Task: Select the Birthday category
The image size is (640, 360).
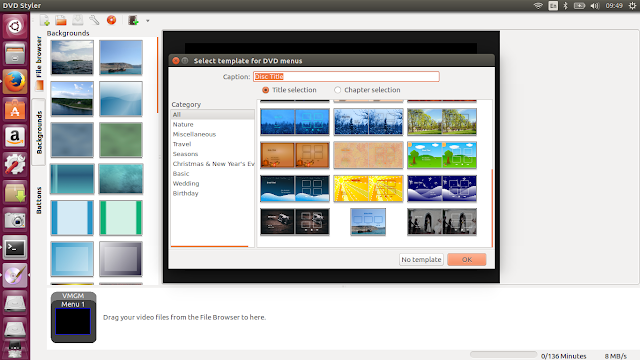Action: pyautogui.click(x=212, y=193)
